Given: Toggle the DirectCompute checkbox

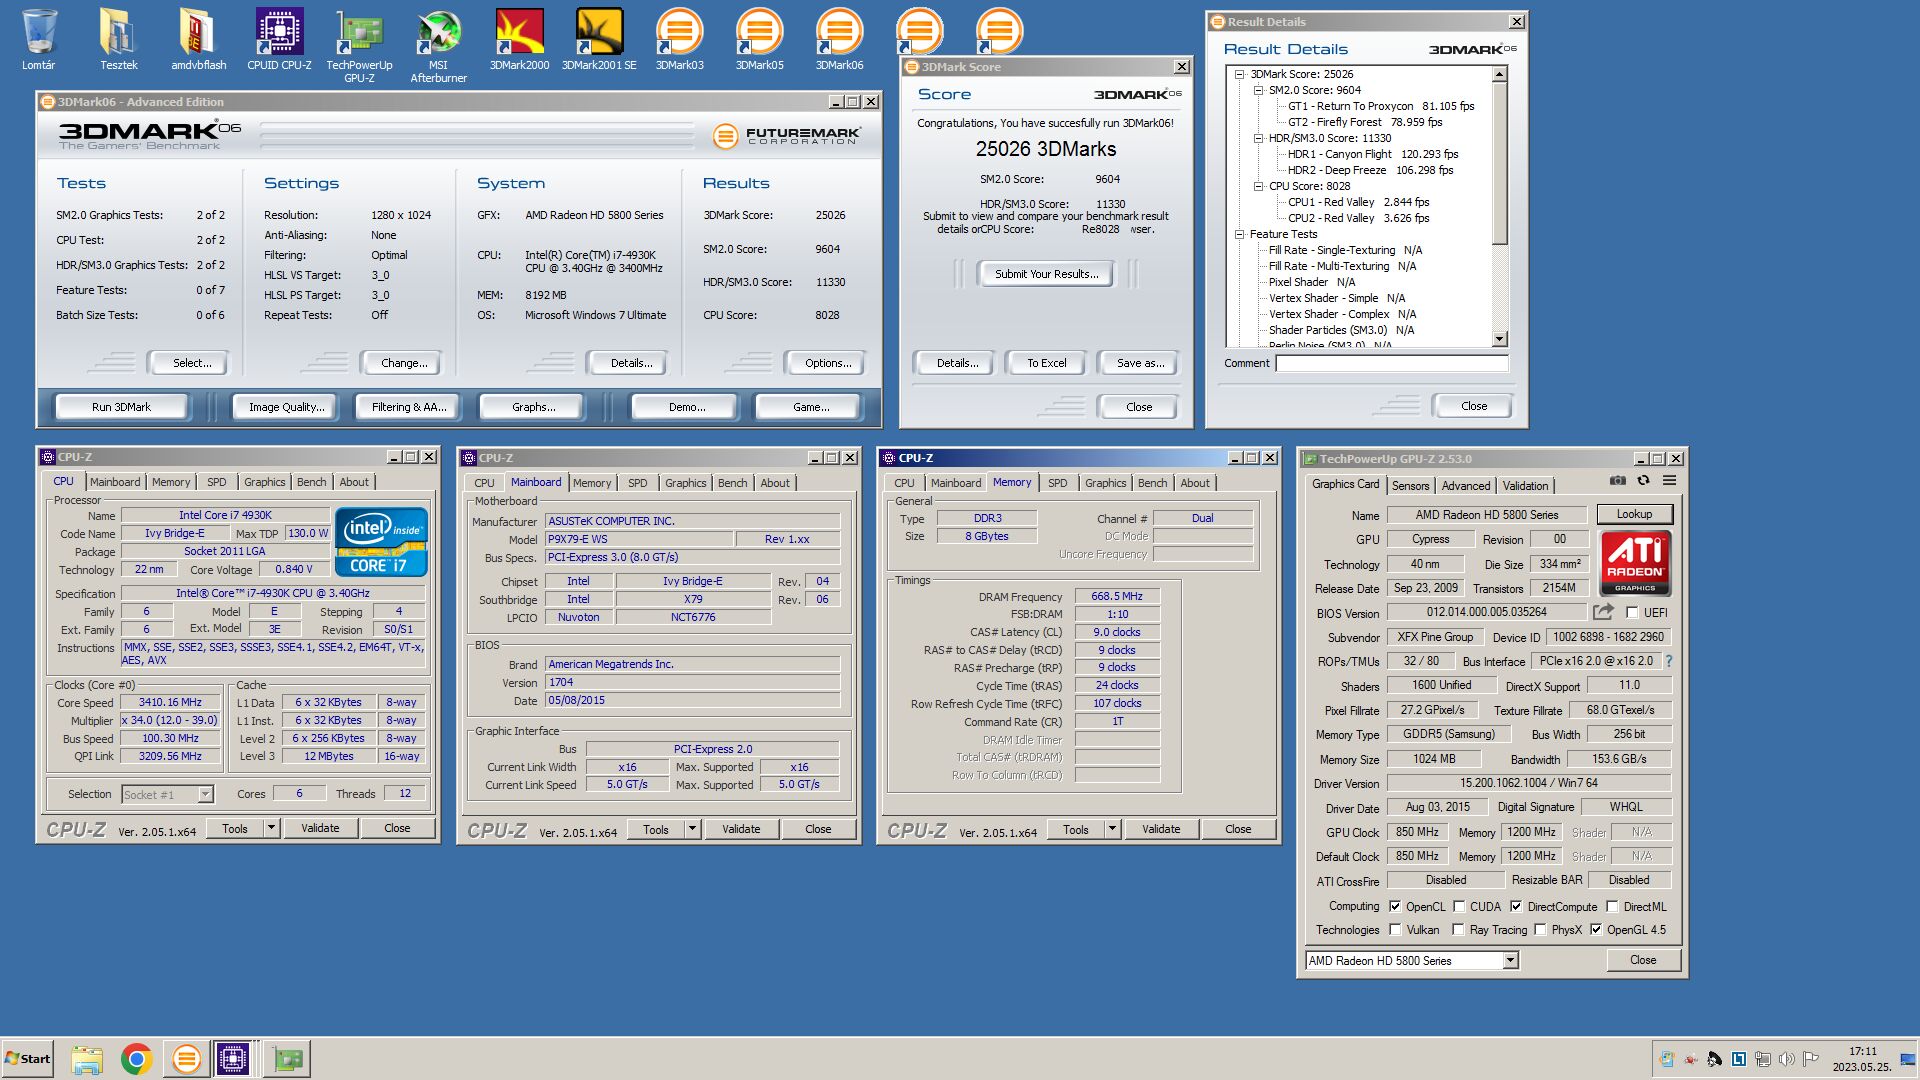Looking at the screenshot, I should 1516,906.
